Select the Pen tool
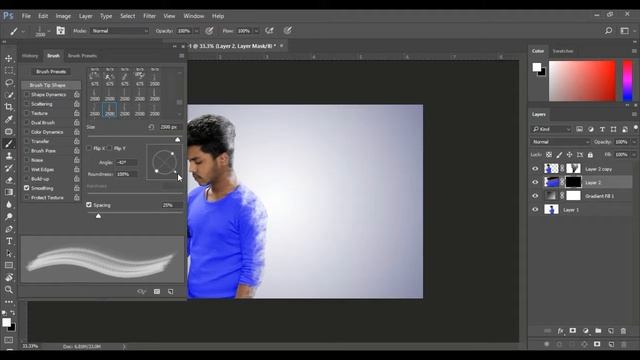640x360 pixels. (9, 229)
